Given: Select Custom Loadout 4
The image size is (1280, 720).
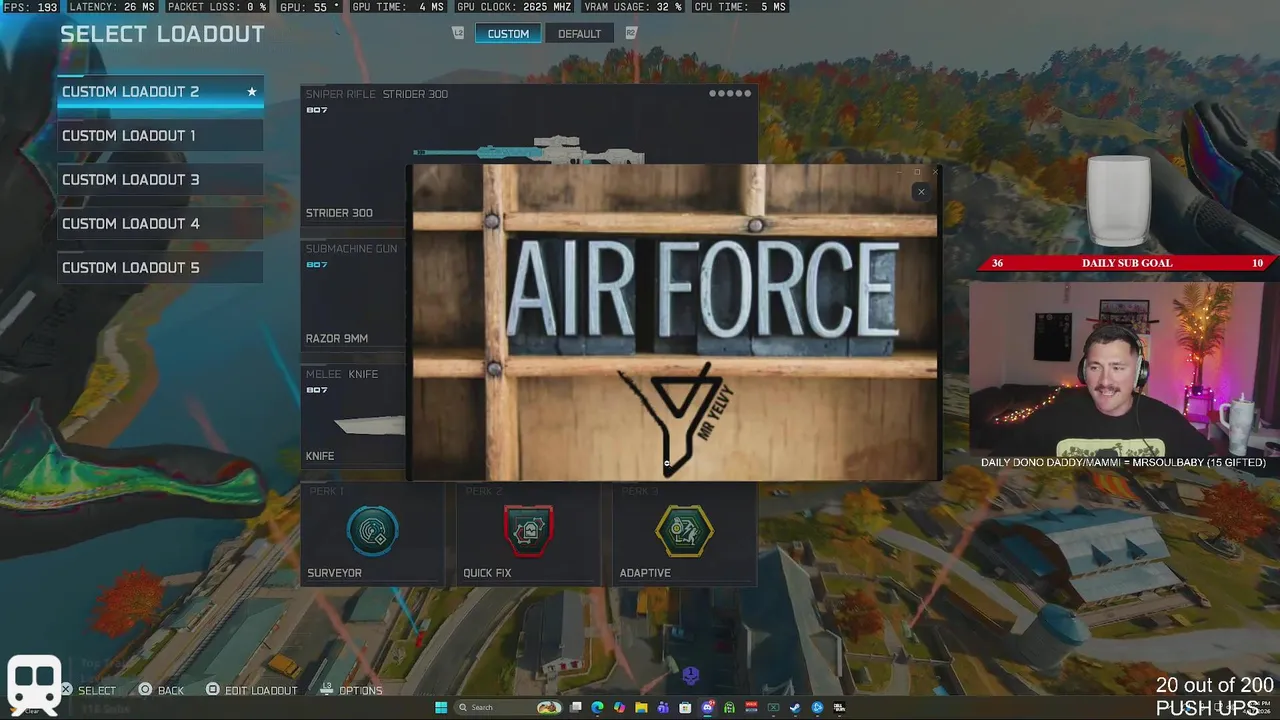Looking at the screenshot, I should coord(160,223).
